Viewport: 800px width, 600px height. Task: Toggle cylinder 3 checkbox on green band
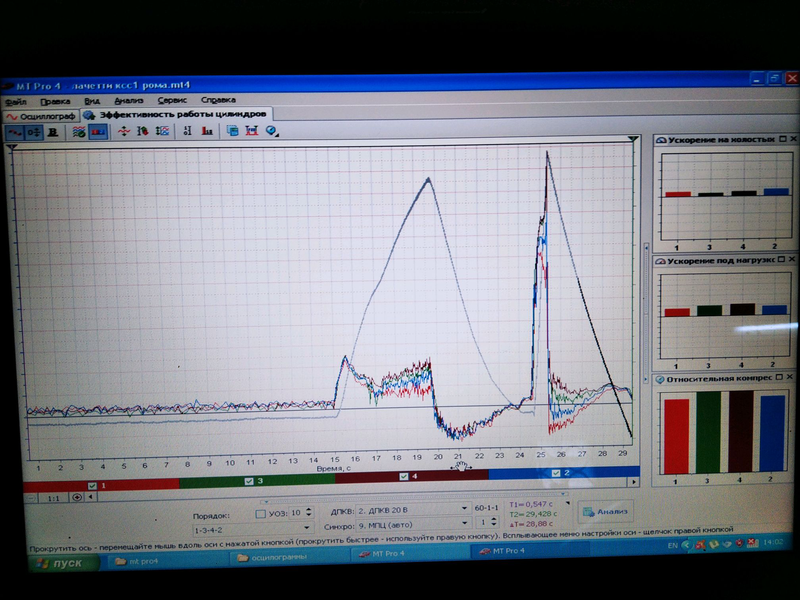[x=248, y=481]
